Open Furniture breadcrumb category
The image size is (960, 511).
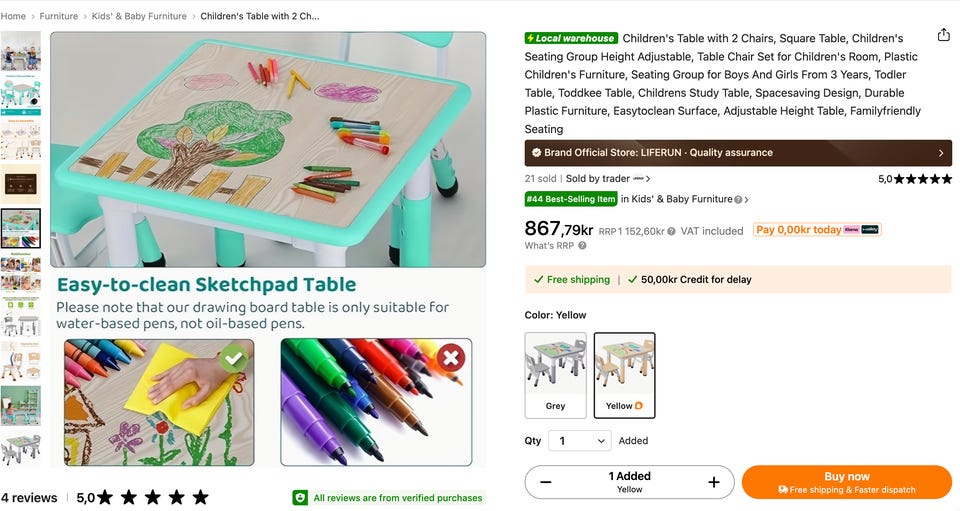click(59, 16)
